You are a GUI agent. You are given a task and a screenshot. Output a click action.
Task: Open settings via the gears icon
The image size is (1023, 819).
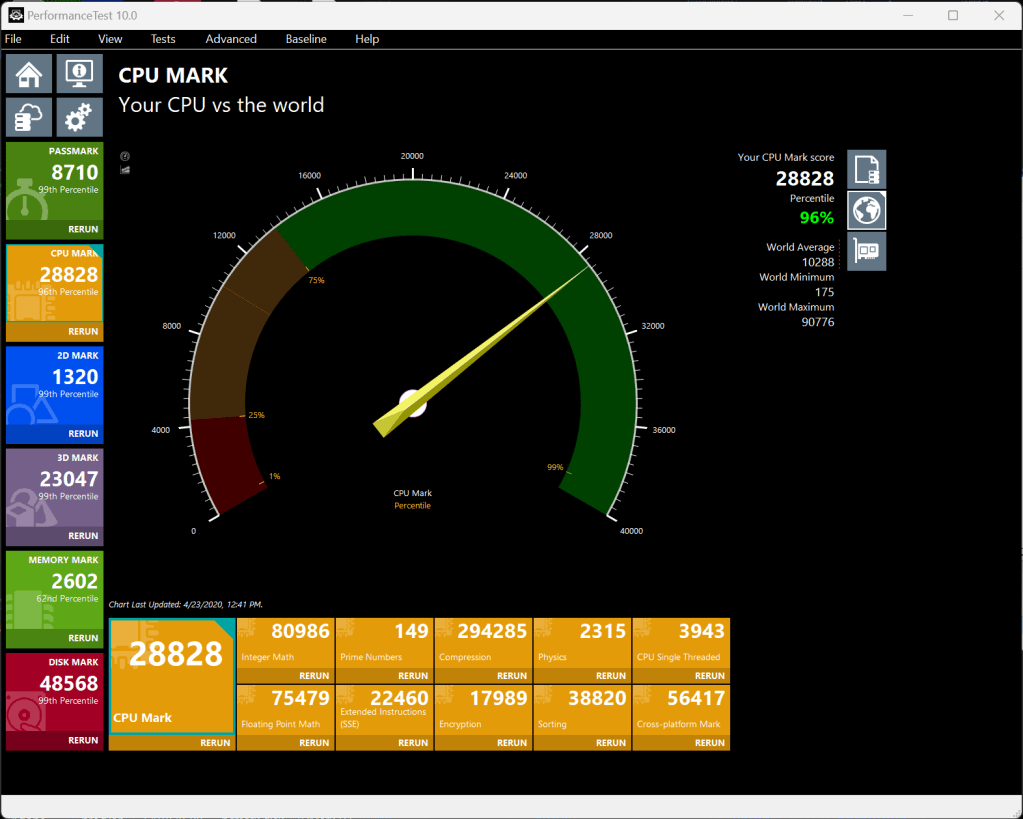point(79,118)
